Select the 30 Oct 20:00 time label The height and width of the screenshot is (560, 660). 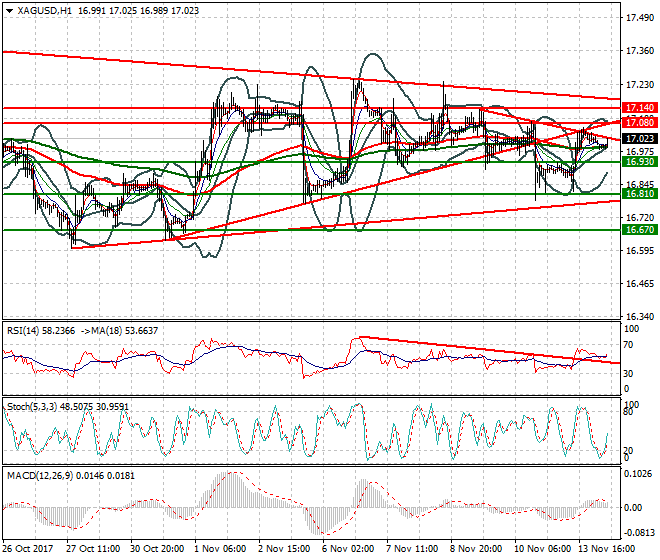[157, 549]
